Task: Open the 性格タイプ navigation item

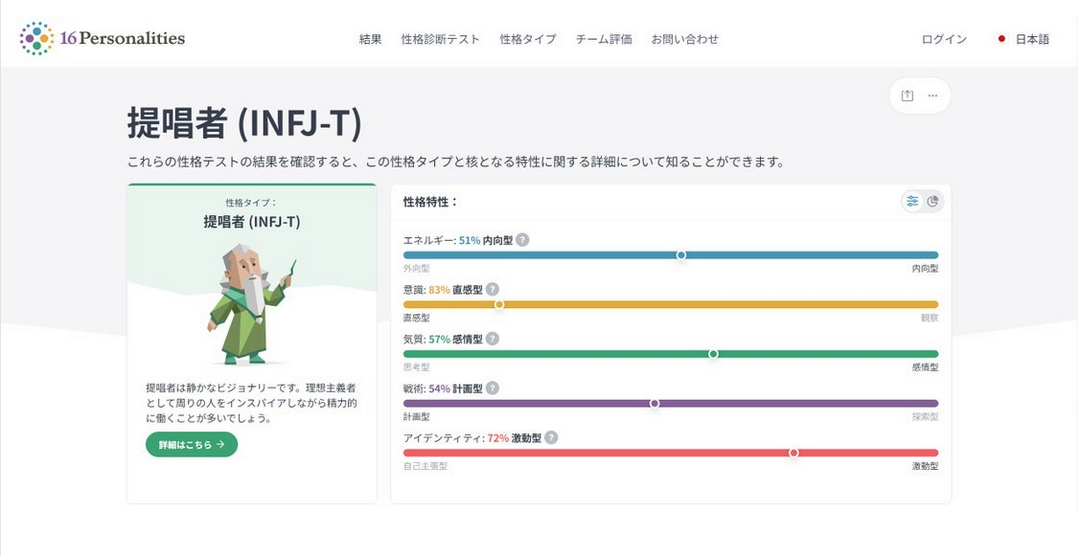Action: coord(528,40)
